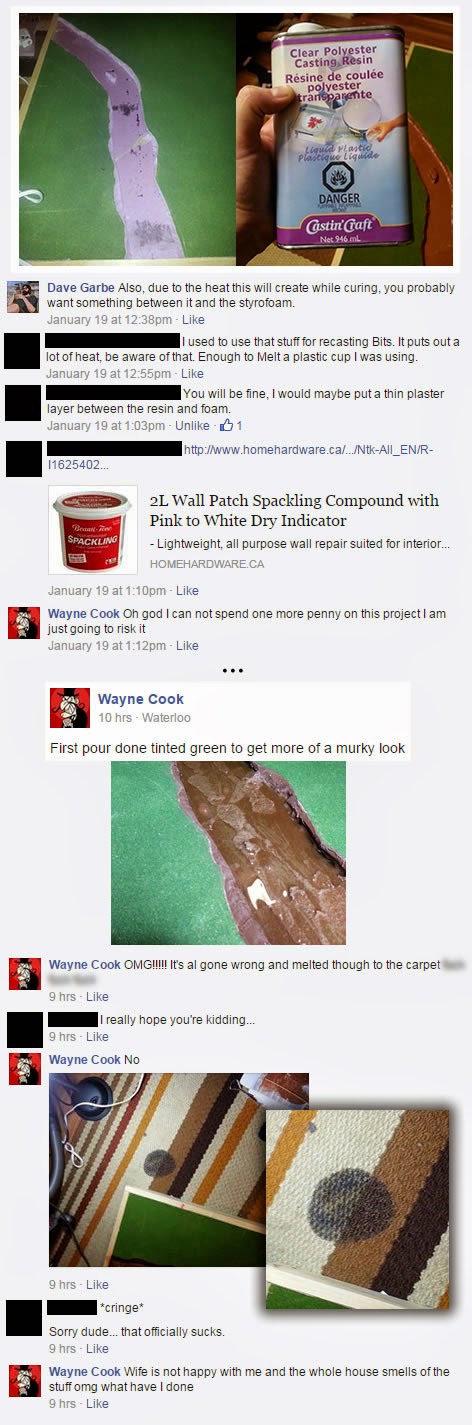
Task: Click avatar next to Wayne Cook's 'No' comment
Action: 24,1069
